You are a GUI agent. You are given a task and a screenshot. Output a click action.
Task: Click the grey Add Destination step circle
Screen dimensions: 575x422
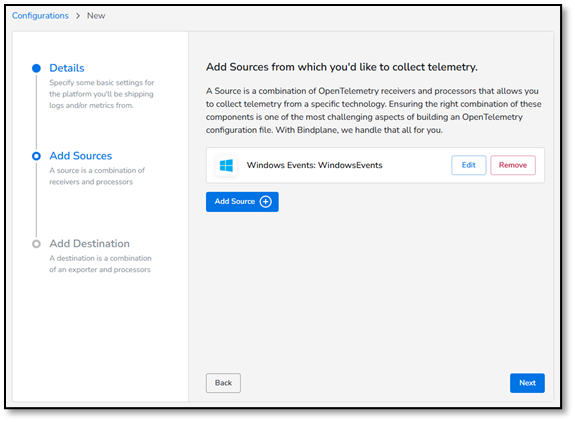(x=36, y=244)
